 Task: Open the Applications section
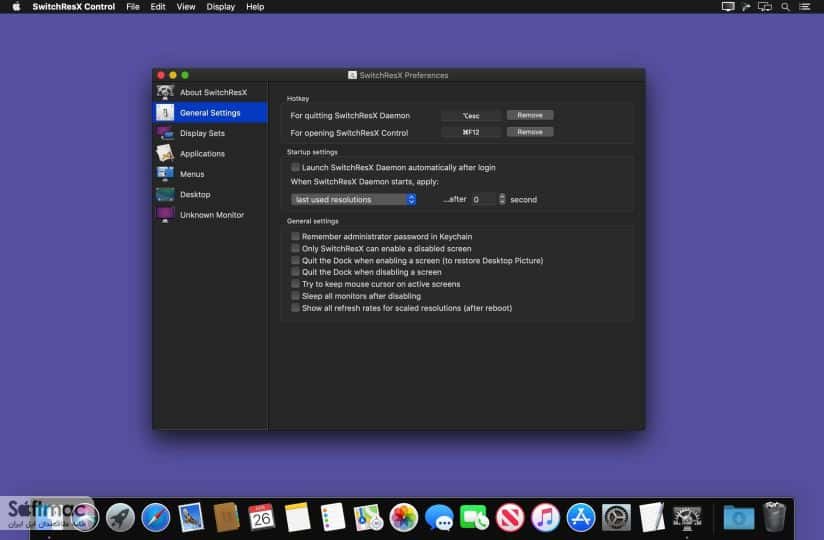210,153
